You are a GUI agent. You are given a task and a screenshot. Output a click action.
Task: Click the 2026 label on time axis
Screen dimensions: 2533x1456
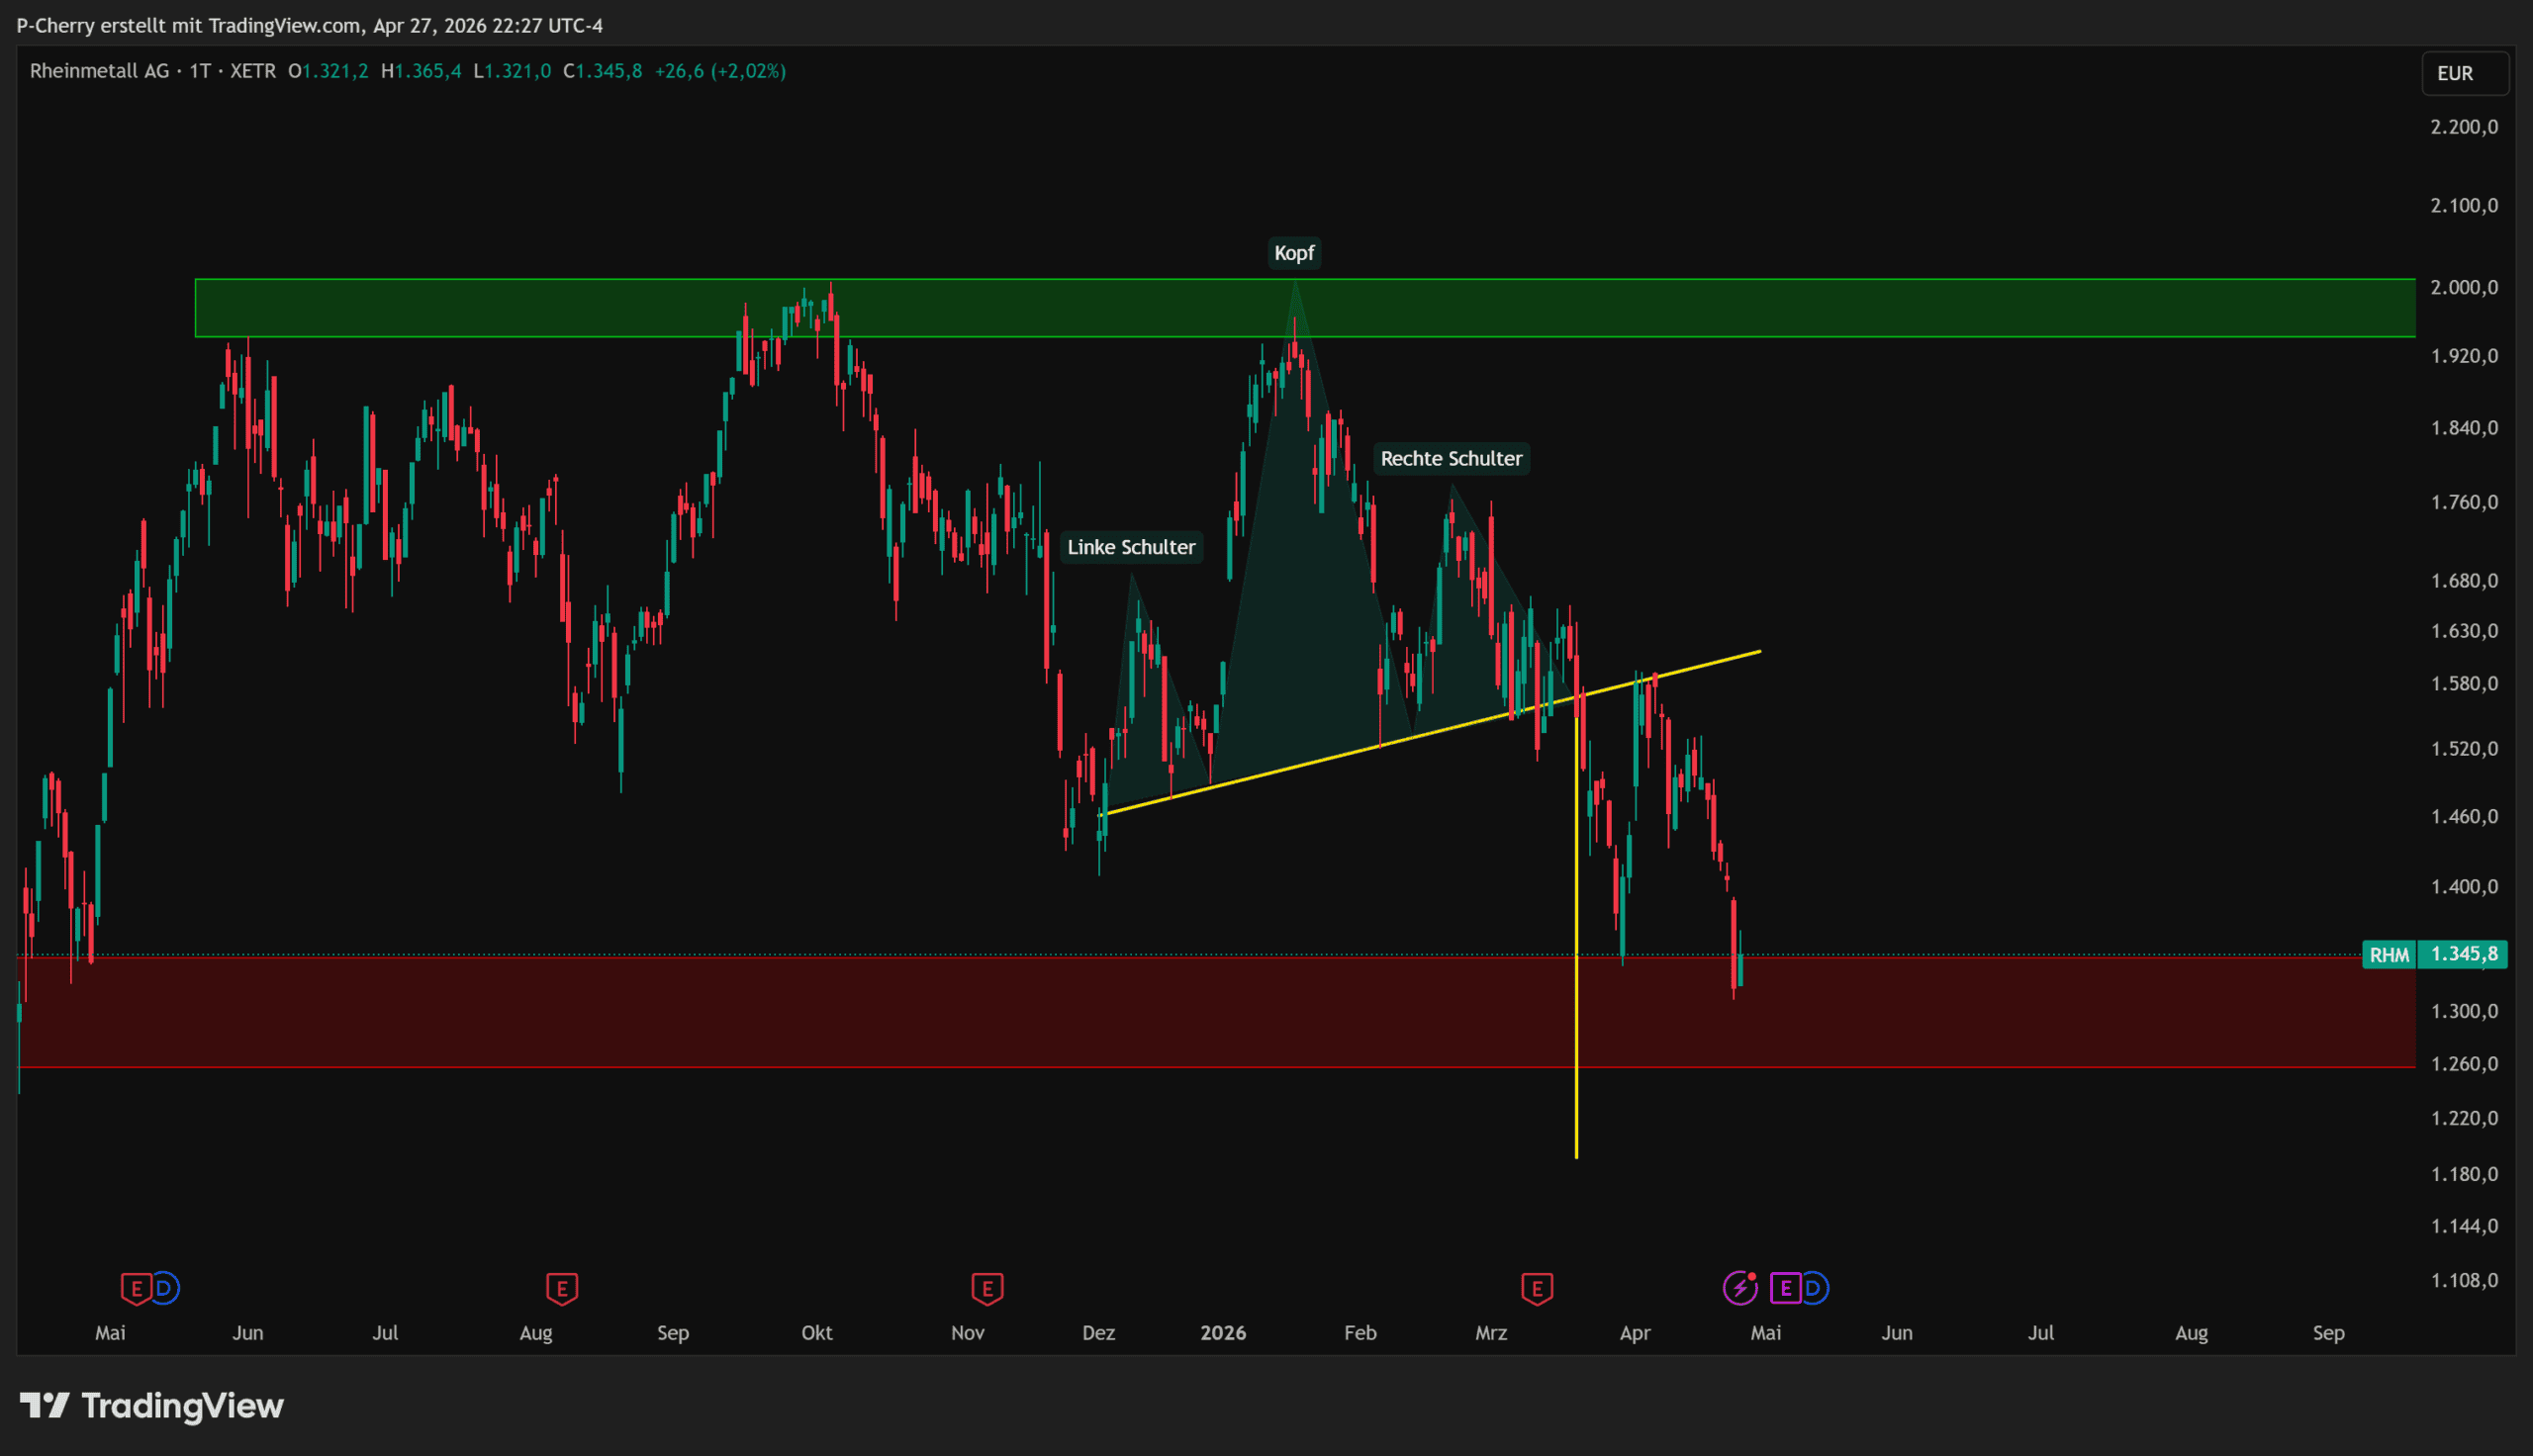(1223, 1333)
